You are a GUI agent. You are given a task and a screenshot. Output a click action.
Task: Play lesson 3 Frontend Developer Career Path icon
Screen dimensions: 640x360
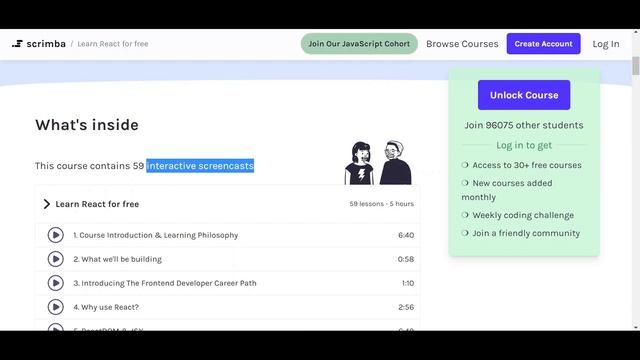click(x=56, y=283)
